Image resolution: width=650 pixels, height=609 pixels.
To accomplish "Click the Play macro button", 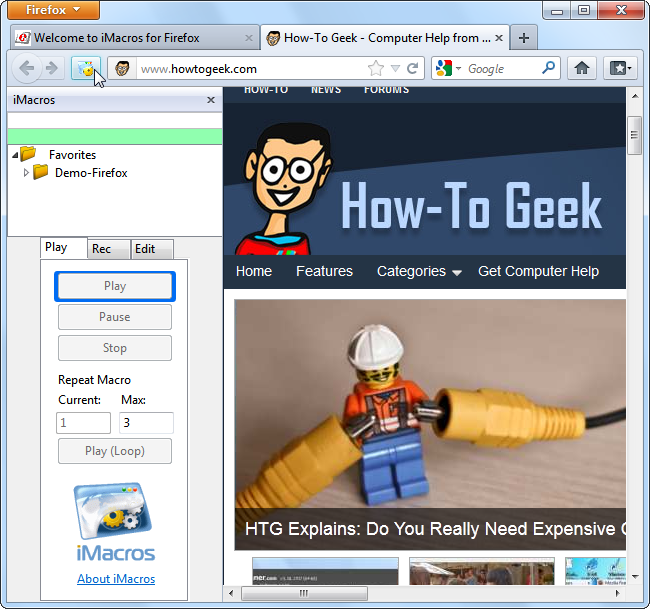I will click(115, 286).
